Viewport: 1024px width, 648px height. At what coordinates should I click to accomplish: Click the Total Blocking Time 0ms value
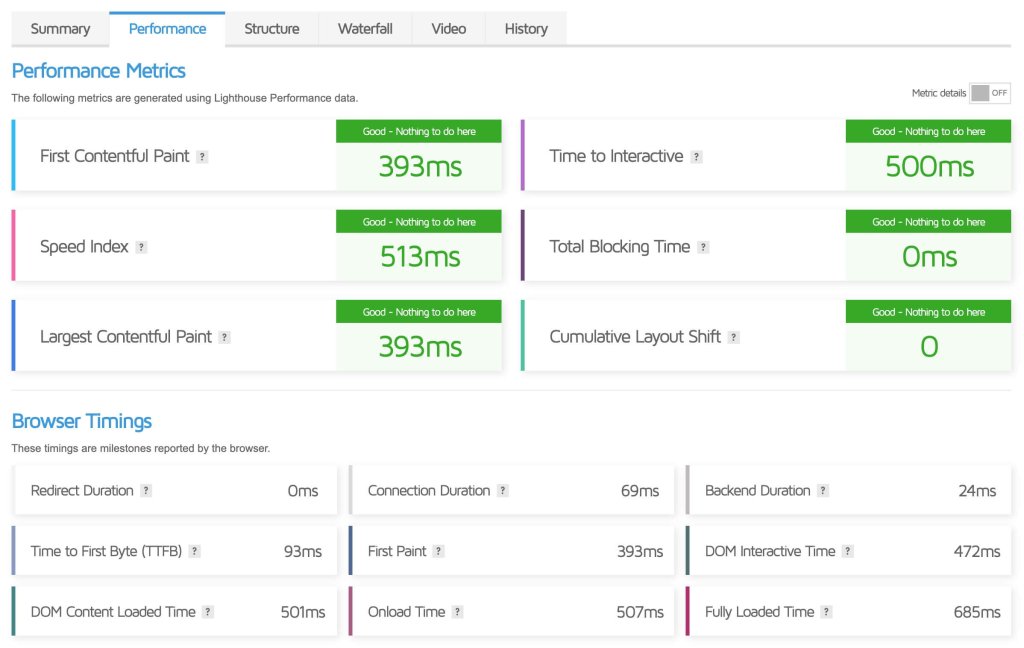coord(929,257)
